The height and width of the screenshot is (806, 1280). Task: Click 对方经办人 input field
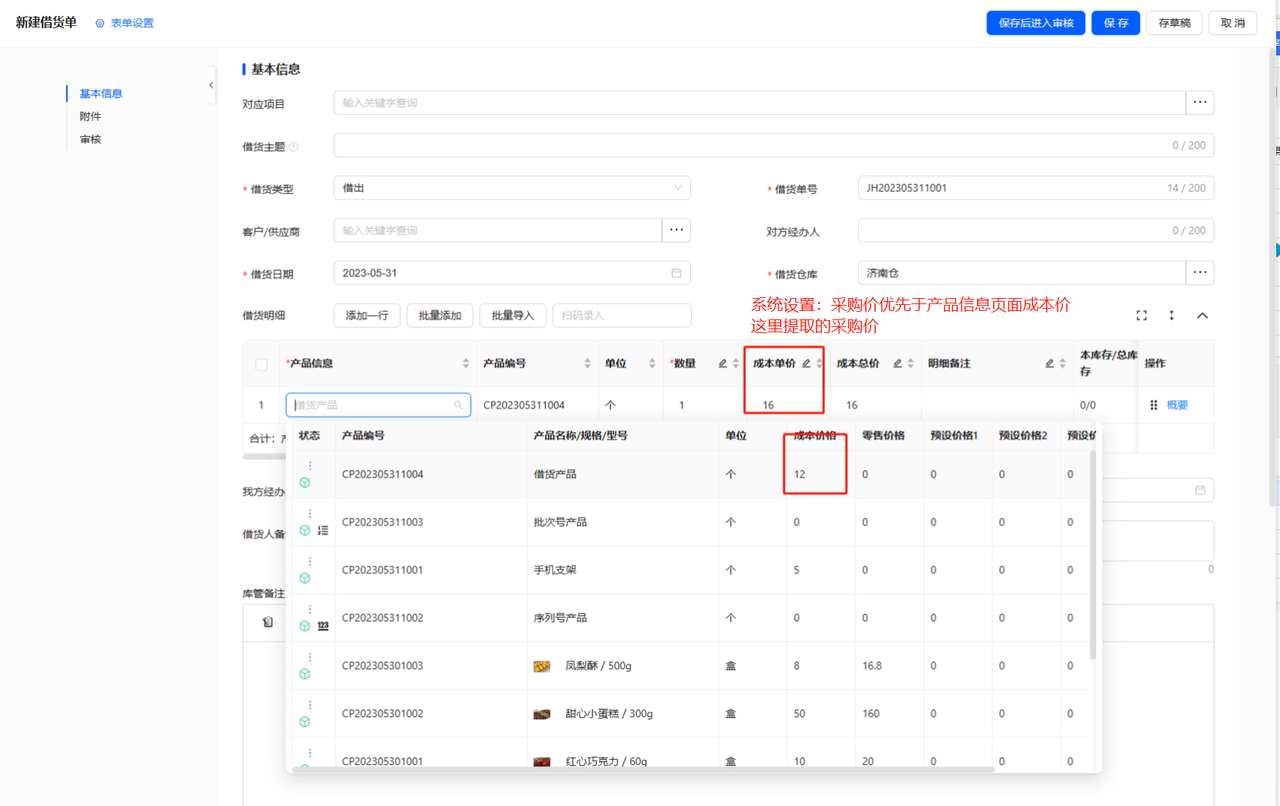[x=1036, y=231]
